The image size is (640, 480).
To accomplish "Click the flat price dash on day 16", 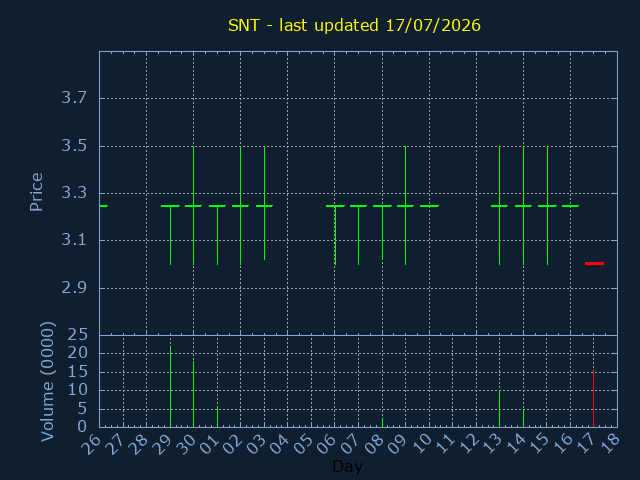I will pos(570,206).
